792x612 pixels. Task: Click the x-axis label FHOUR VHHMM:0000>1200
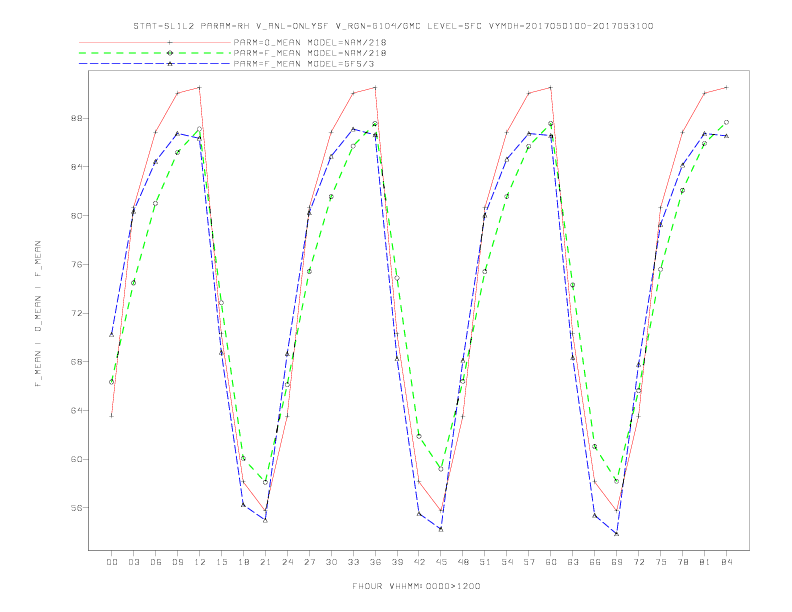pos(416,586)
